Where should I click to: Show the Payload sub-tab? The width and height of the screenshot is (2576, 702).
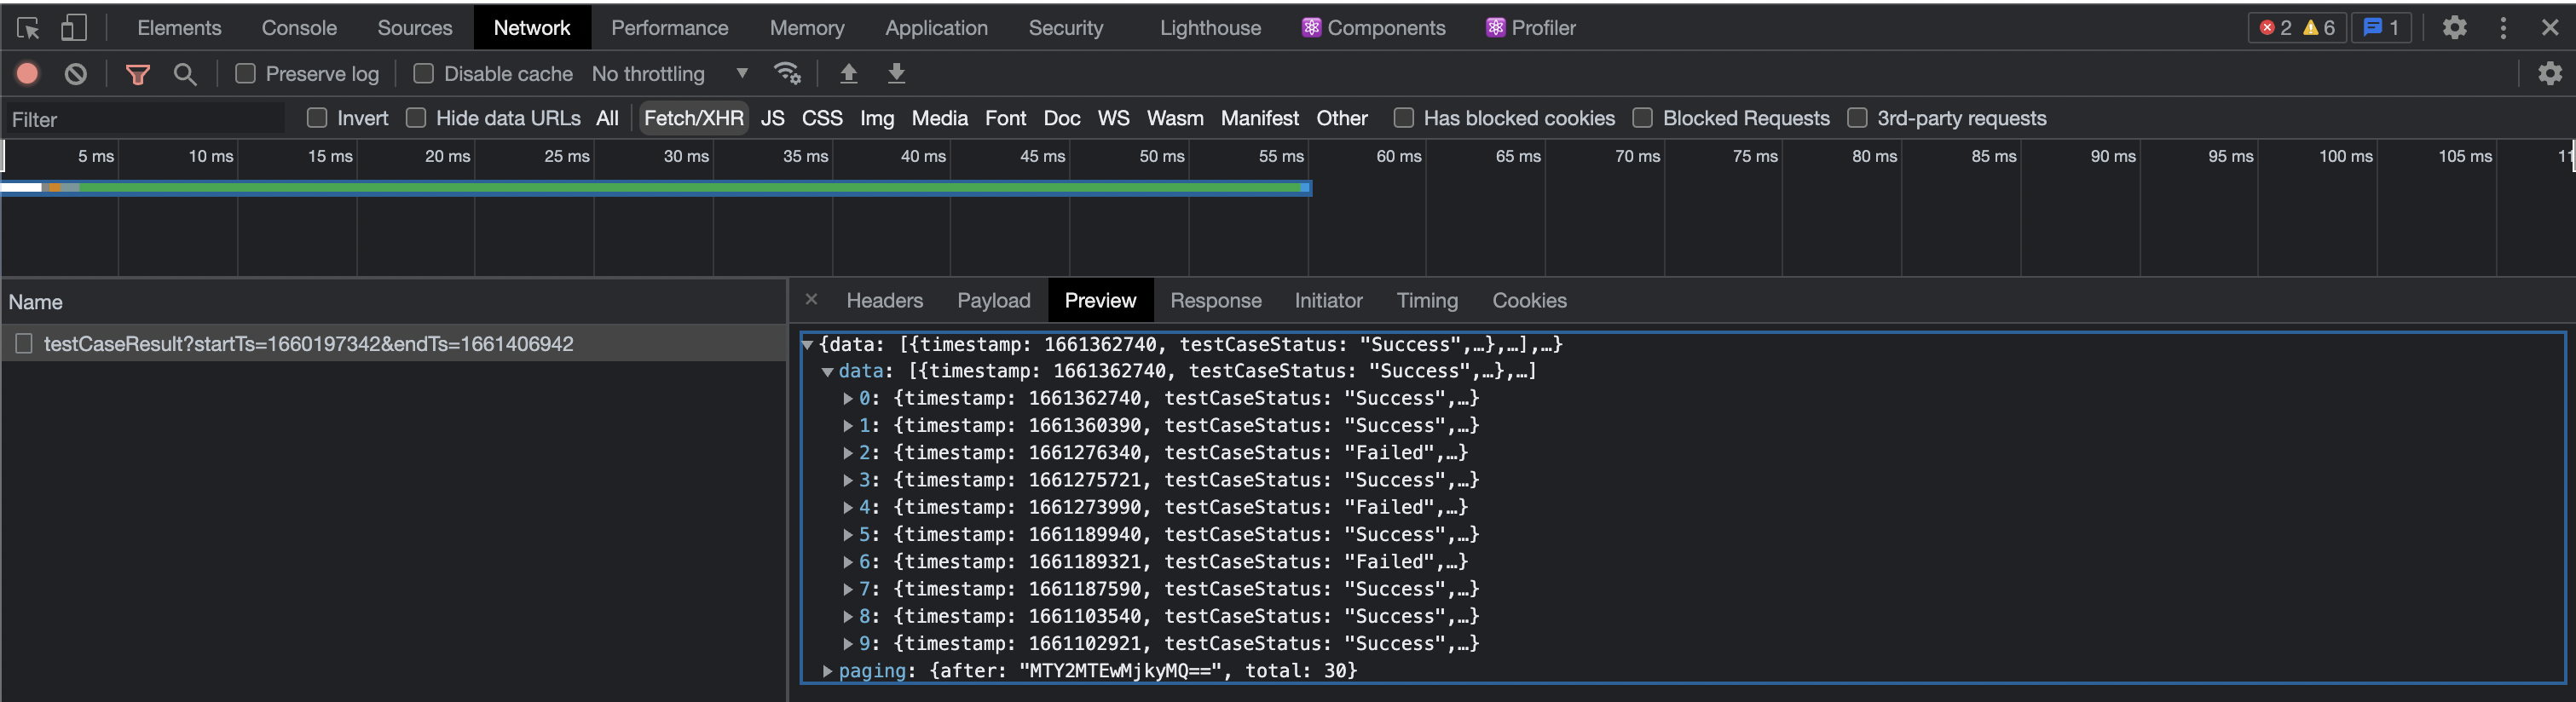point(993,300)
